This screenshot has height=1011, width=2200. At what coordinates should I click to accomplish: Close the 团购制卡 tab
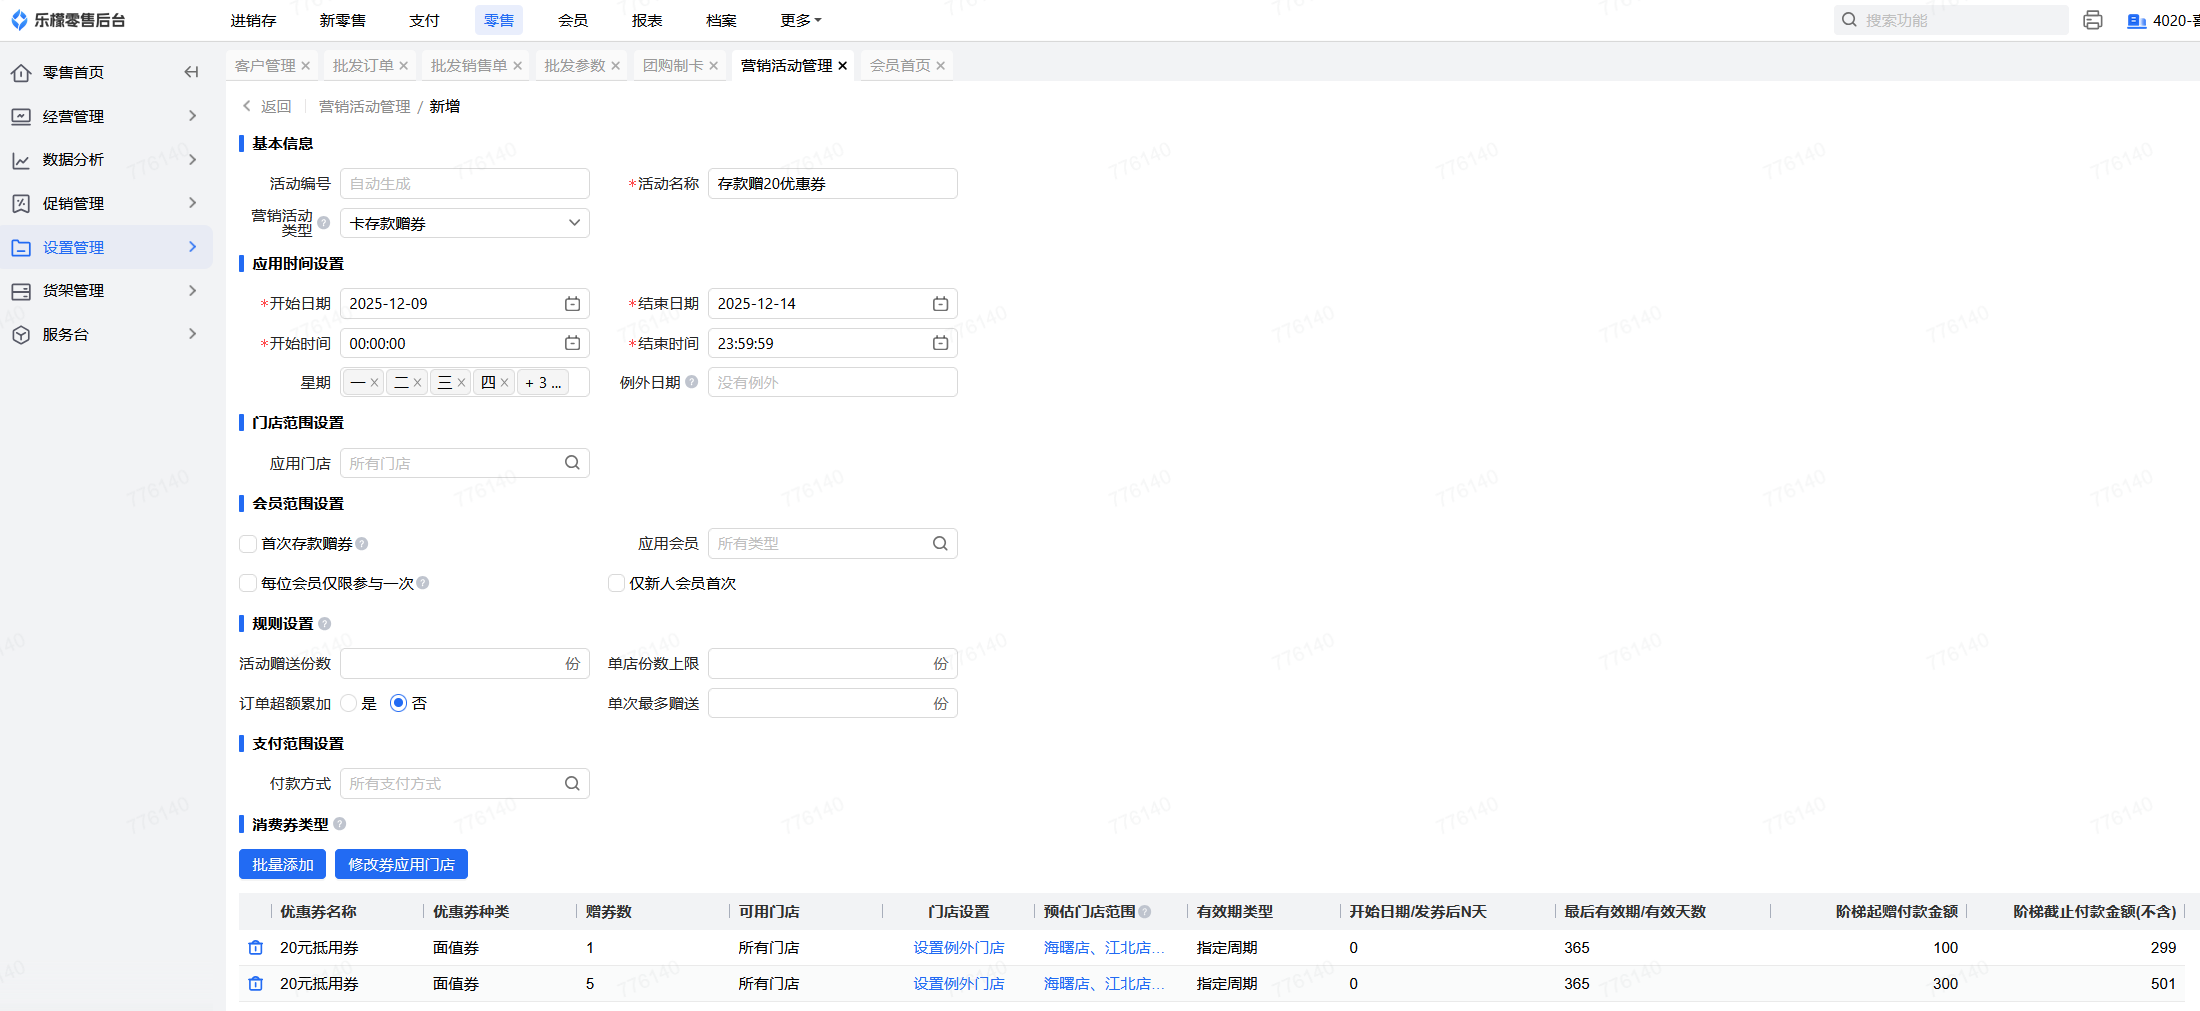[x=714, y=66]
